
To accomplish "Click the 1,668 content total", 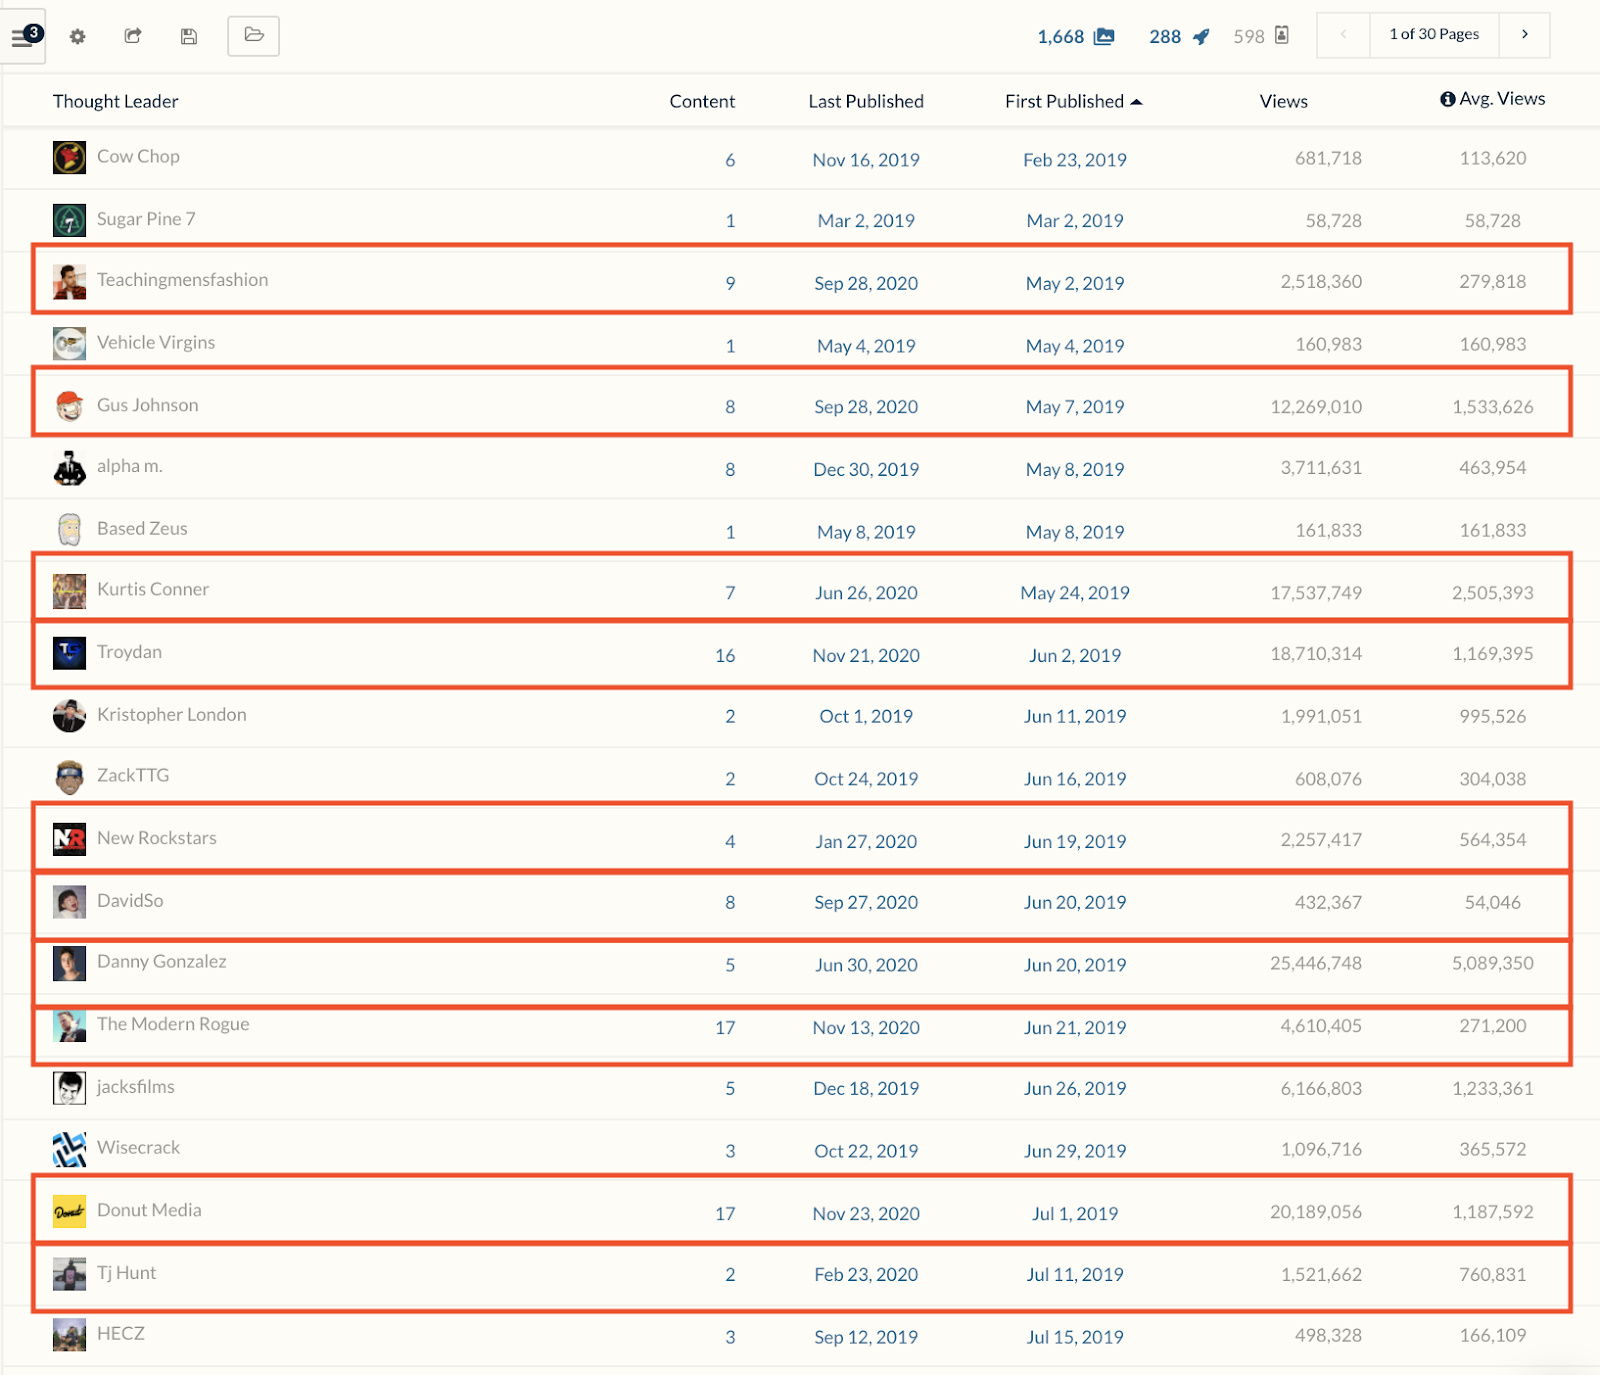I will [x=1061, y=37].
